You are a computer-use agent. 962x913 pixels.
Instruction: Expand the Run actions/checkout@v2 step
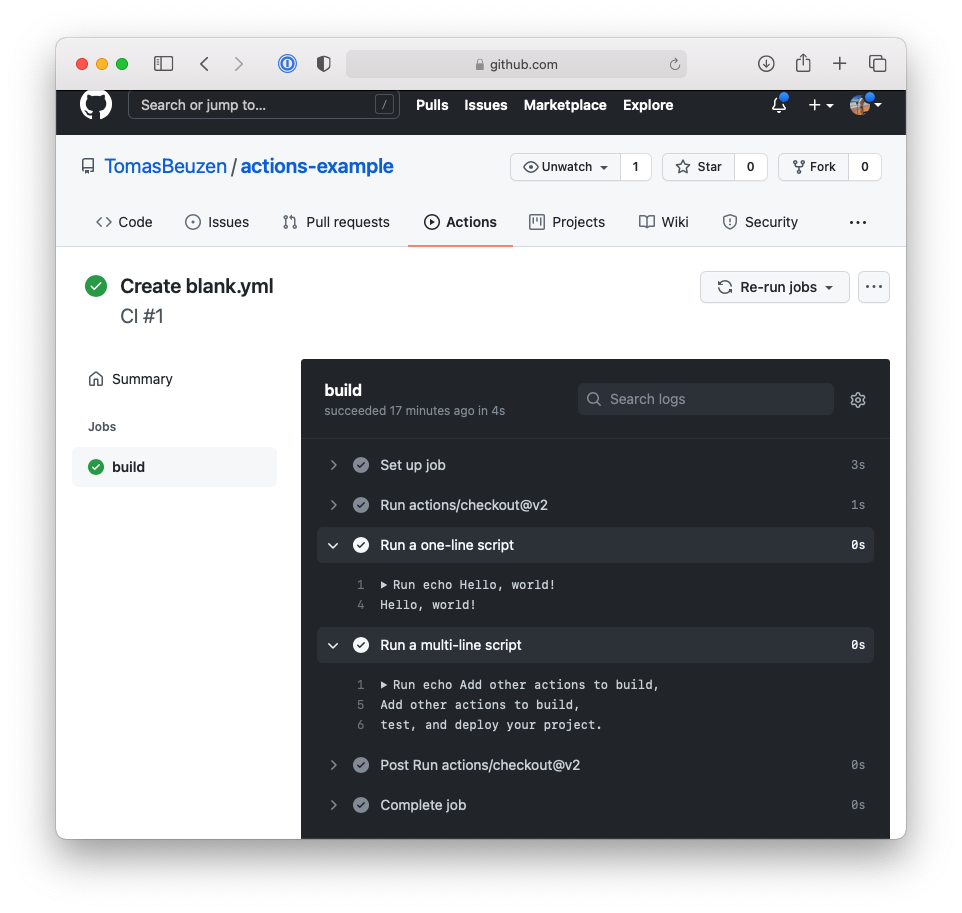333,505
